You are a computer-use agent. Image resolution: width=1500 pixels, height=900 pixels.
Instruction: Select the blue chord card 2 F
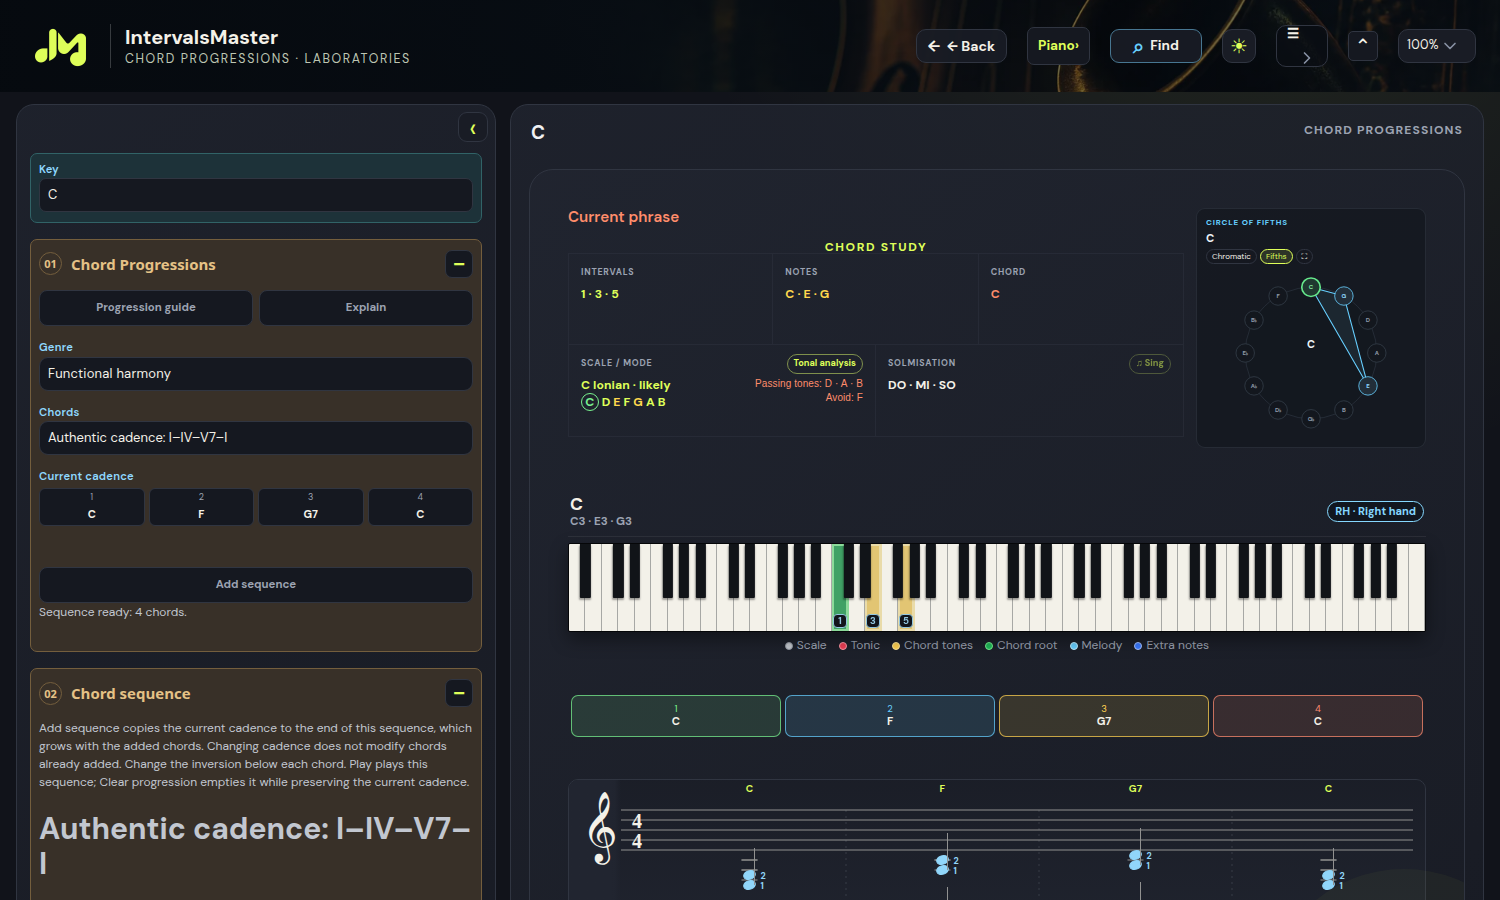[x=890, y=716]
